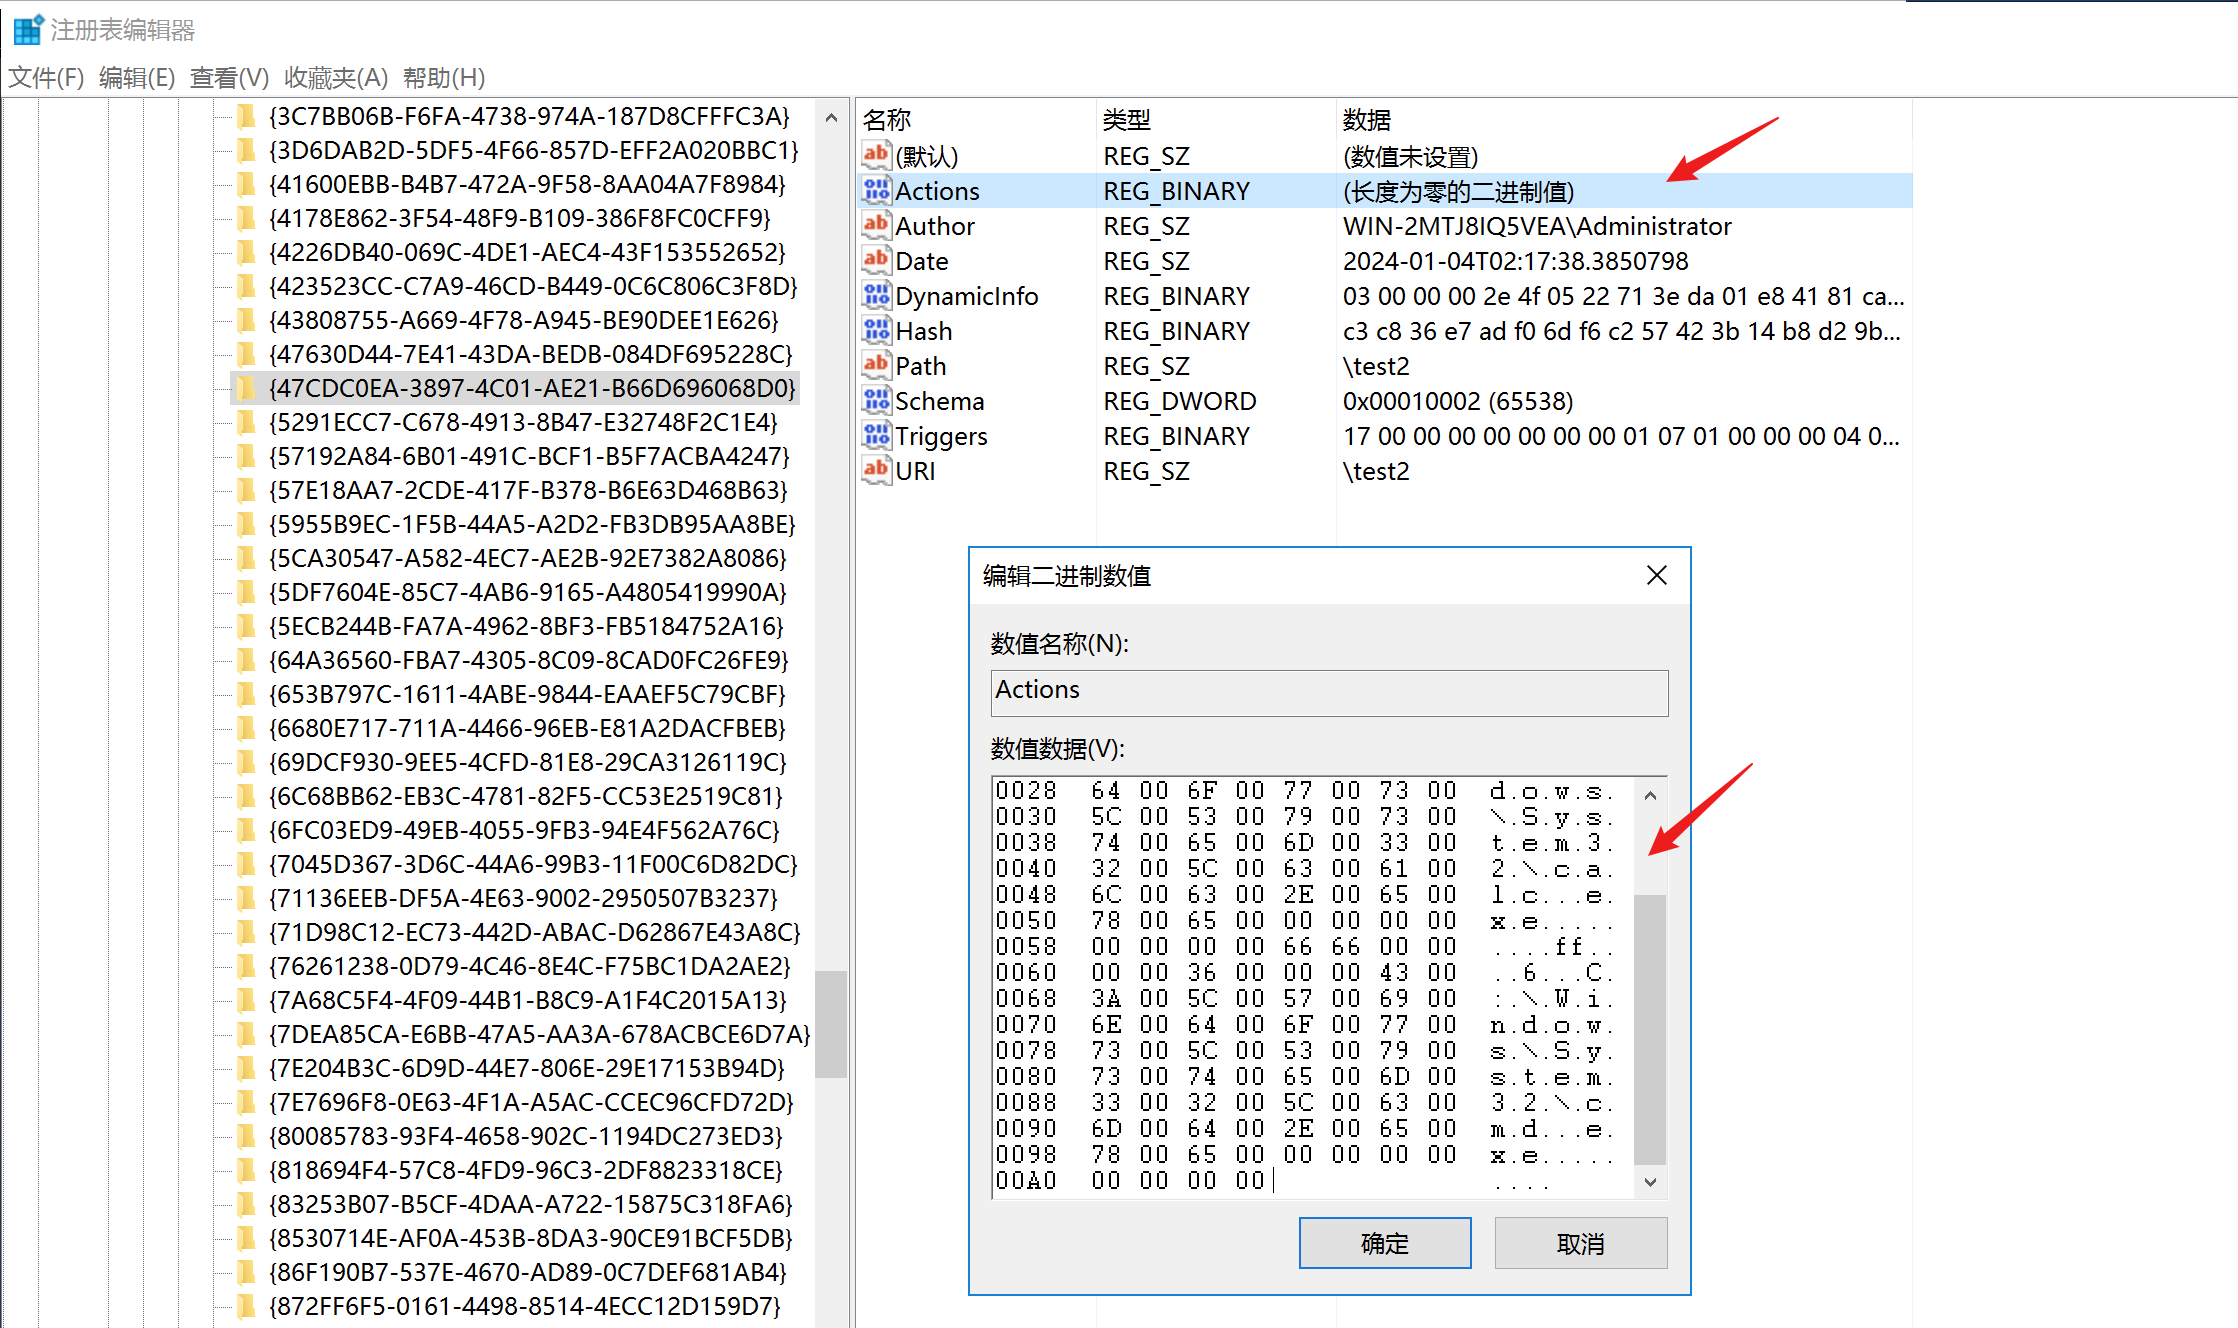Close the 编辑二进制数值 dialog

[1656, 575]
